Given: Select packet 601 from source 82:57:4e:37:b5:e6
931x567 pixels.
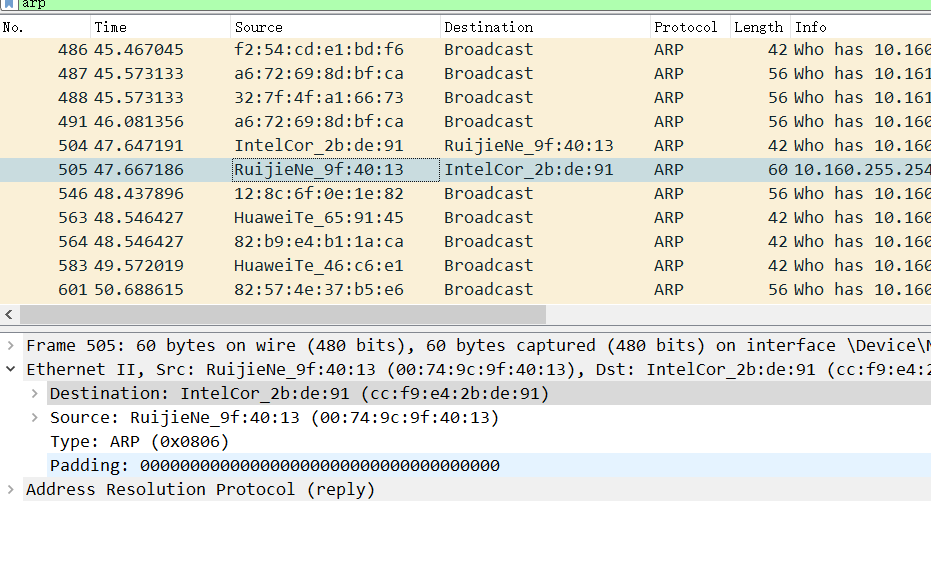Looking at the screenshot, I should coord(466,290).
